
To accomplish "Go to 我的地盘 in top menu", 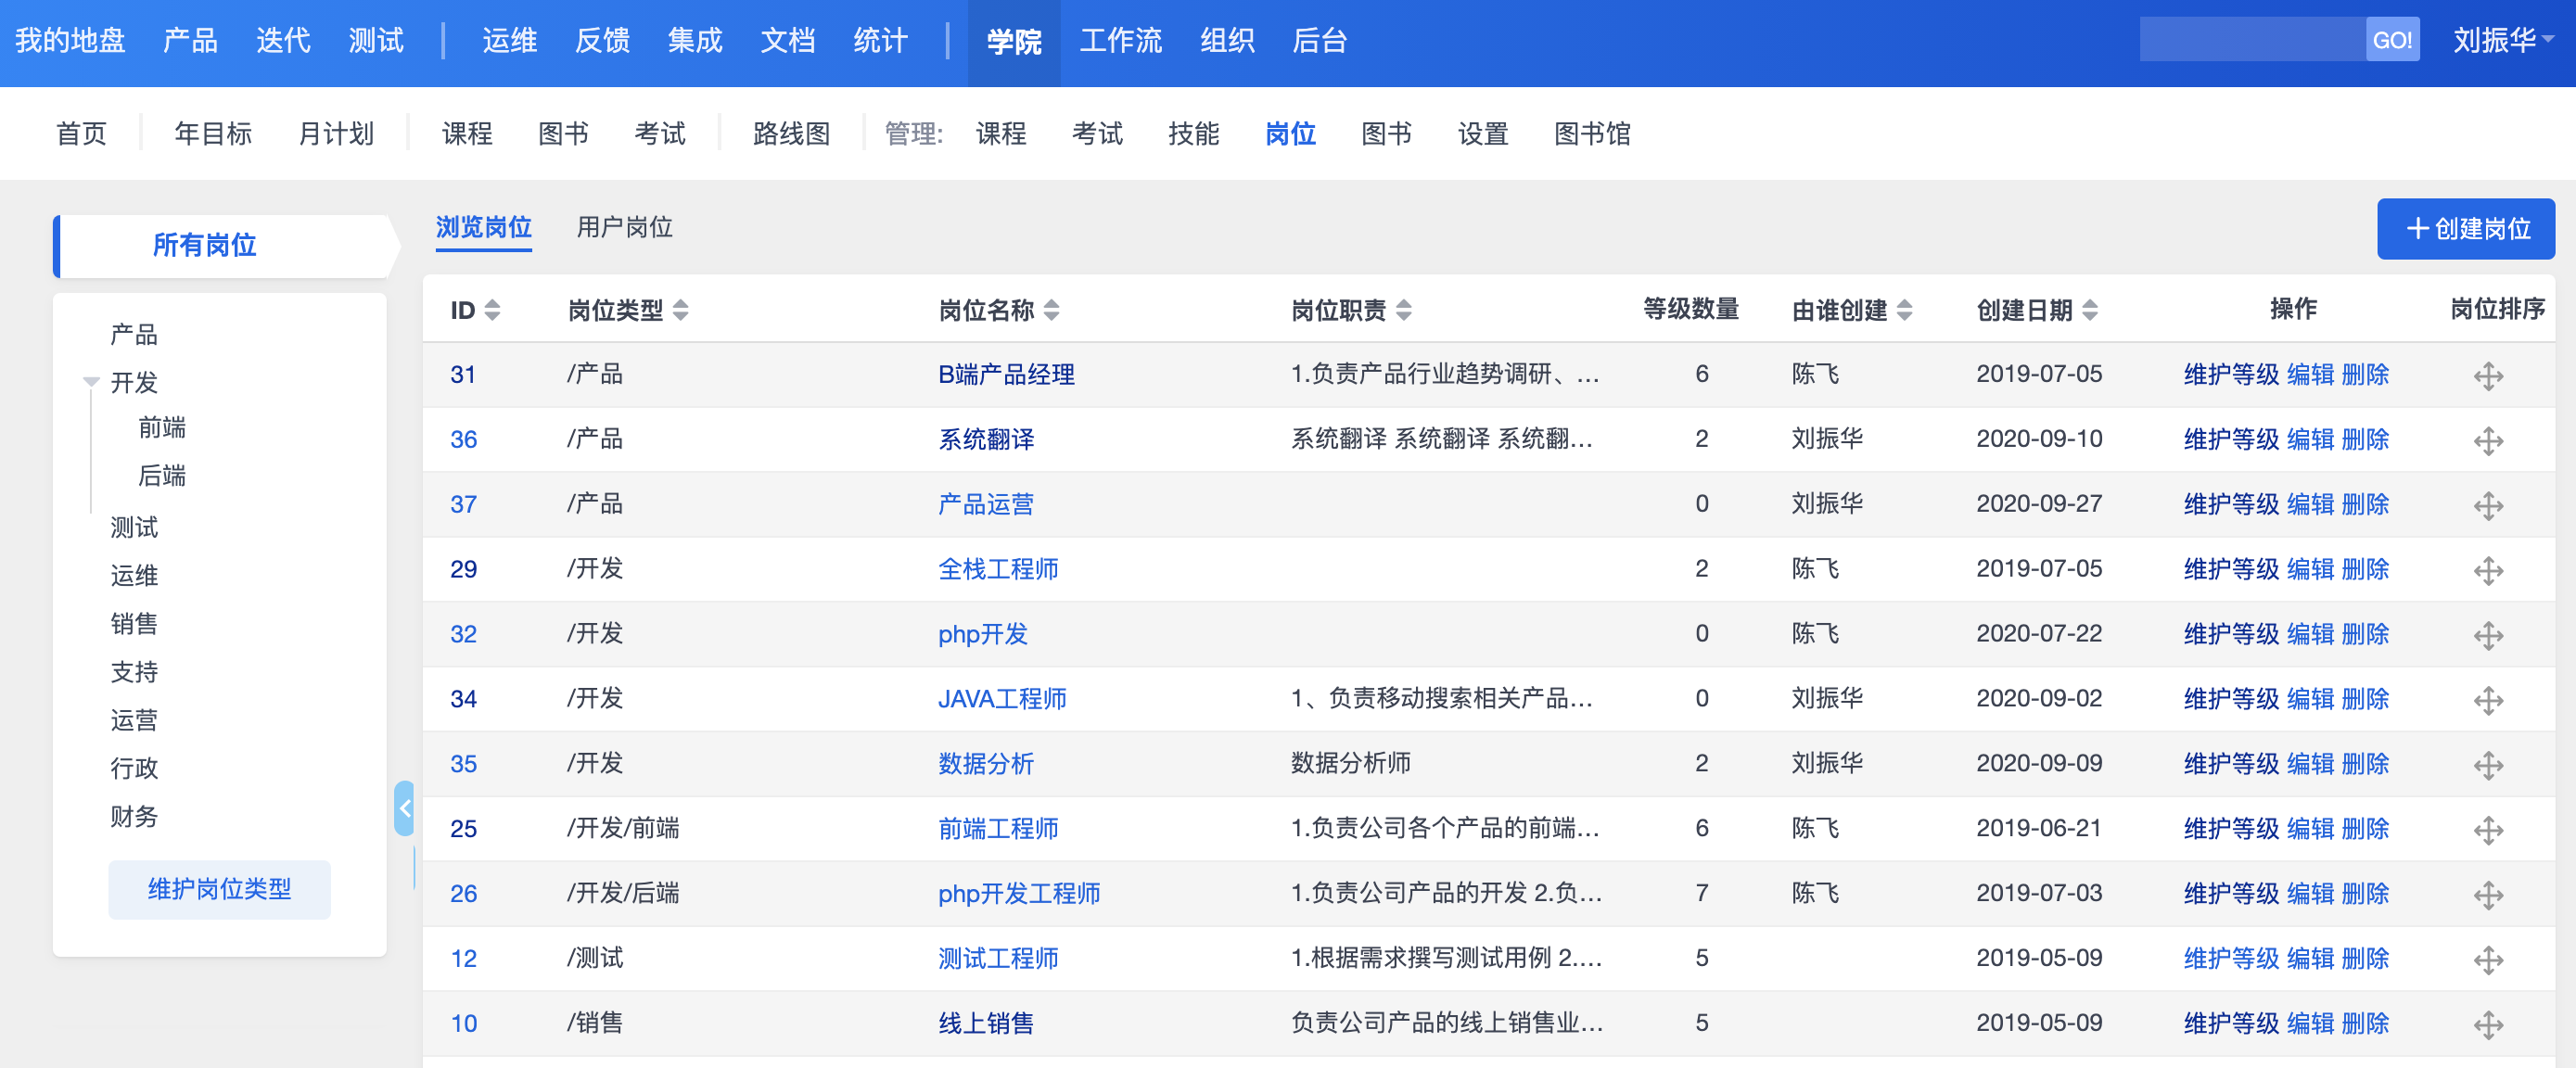I will pyautogui.click(x=70, y=40).
